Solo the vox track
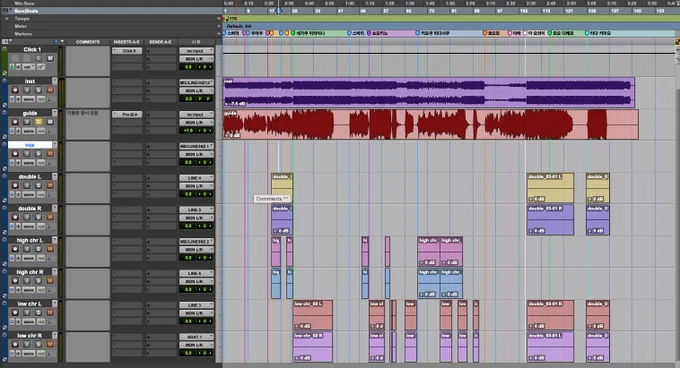 click(39, 153)
